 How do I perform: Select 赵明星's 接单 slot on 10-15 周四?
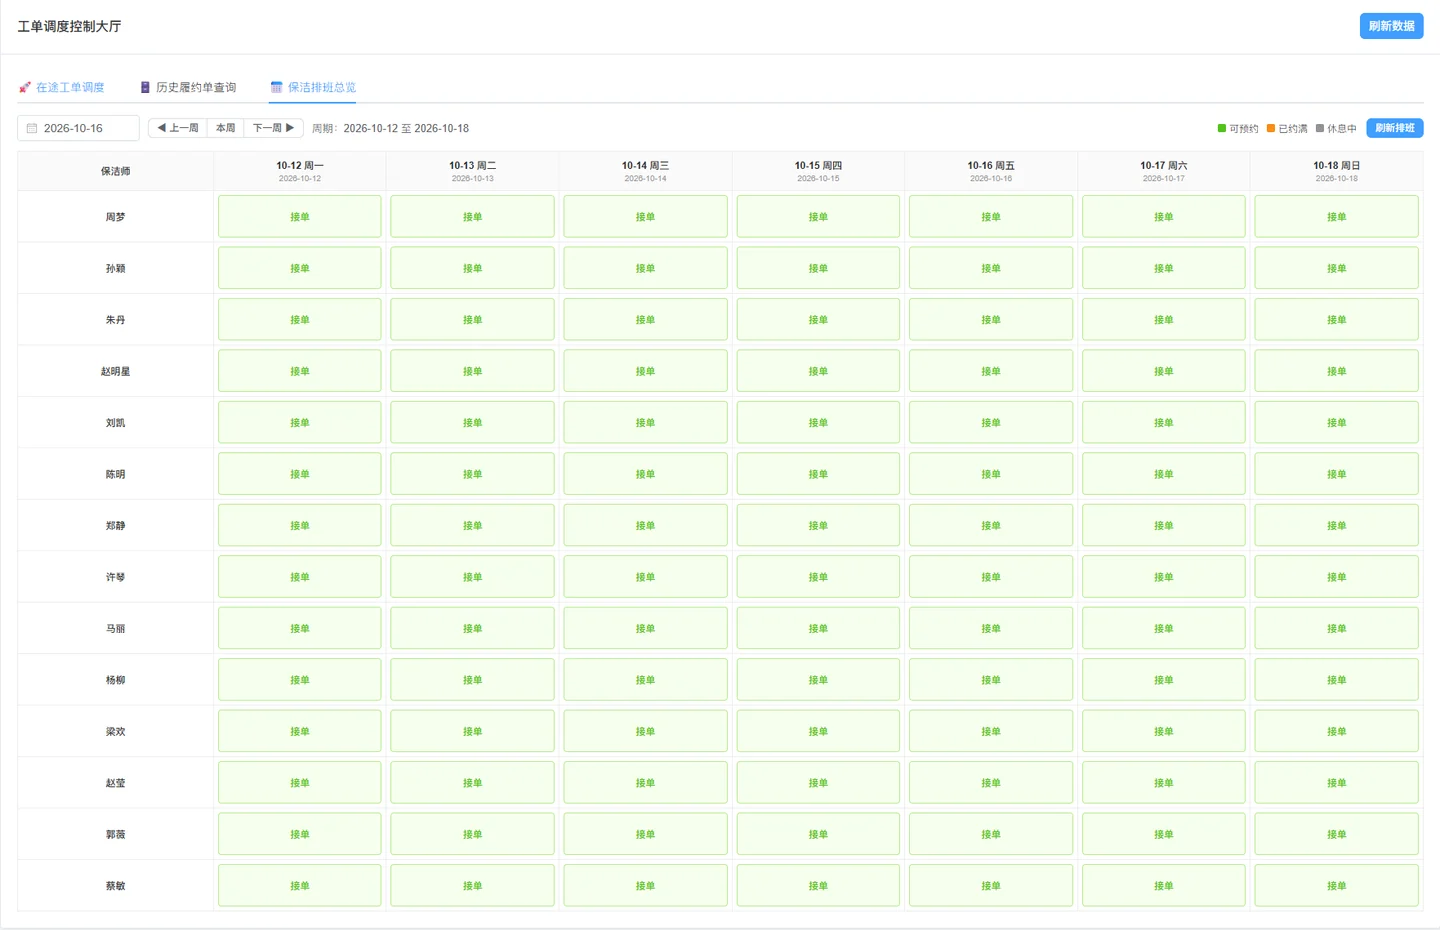pos(818,371)
